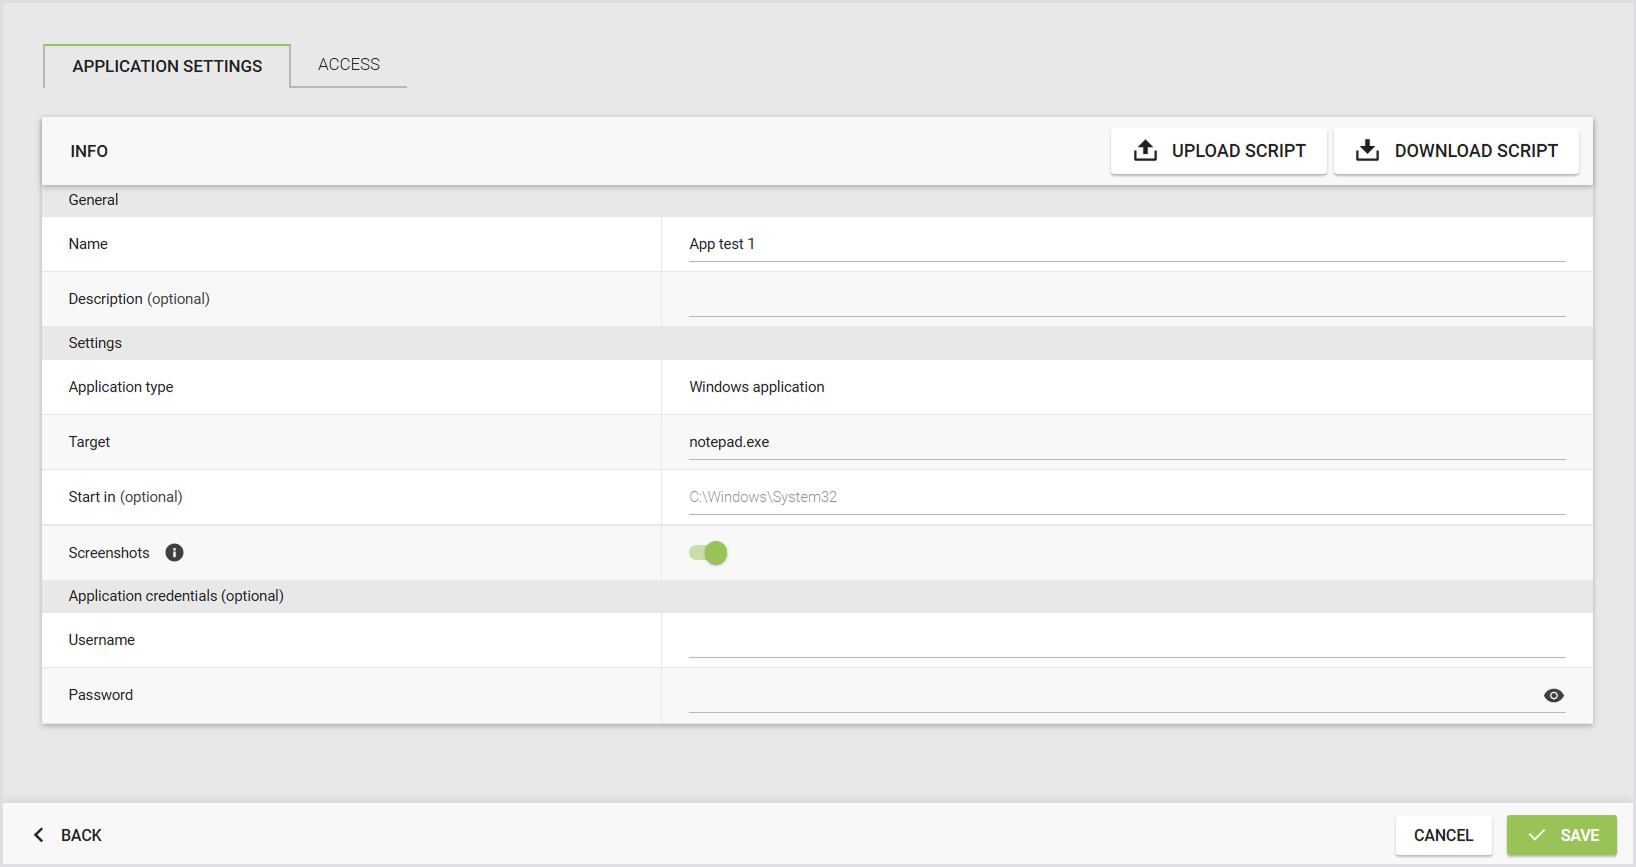Click the Upload Script button
This screenshot has height=867, width=1636.
(1219, 151)
